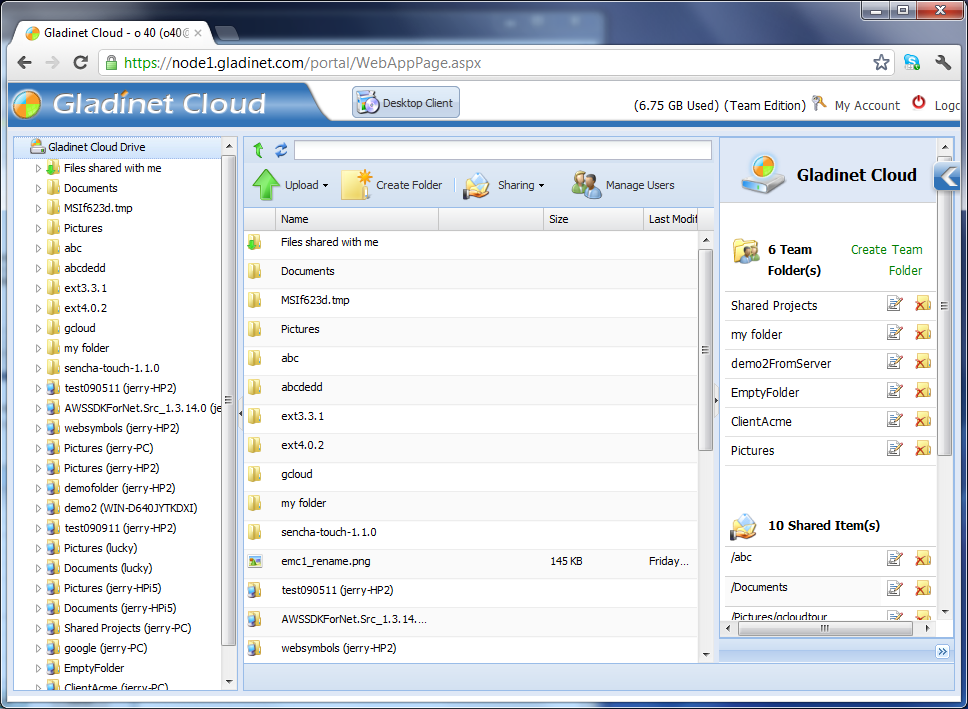Click the browser address bar URL
Screen dimensions: 968x709
click(302, 62)
